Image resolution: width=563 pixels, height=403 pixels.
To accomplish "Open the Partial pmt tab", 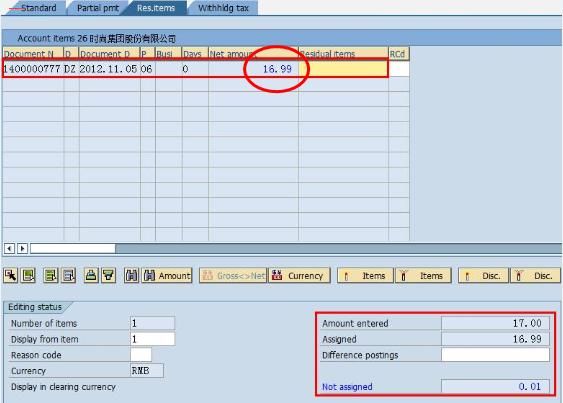I will pyautogui.click(x=98, y=8).
